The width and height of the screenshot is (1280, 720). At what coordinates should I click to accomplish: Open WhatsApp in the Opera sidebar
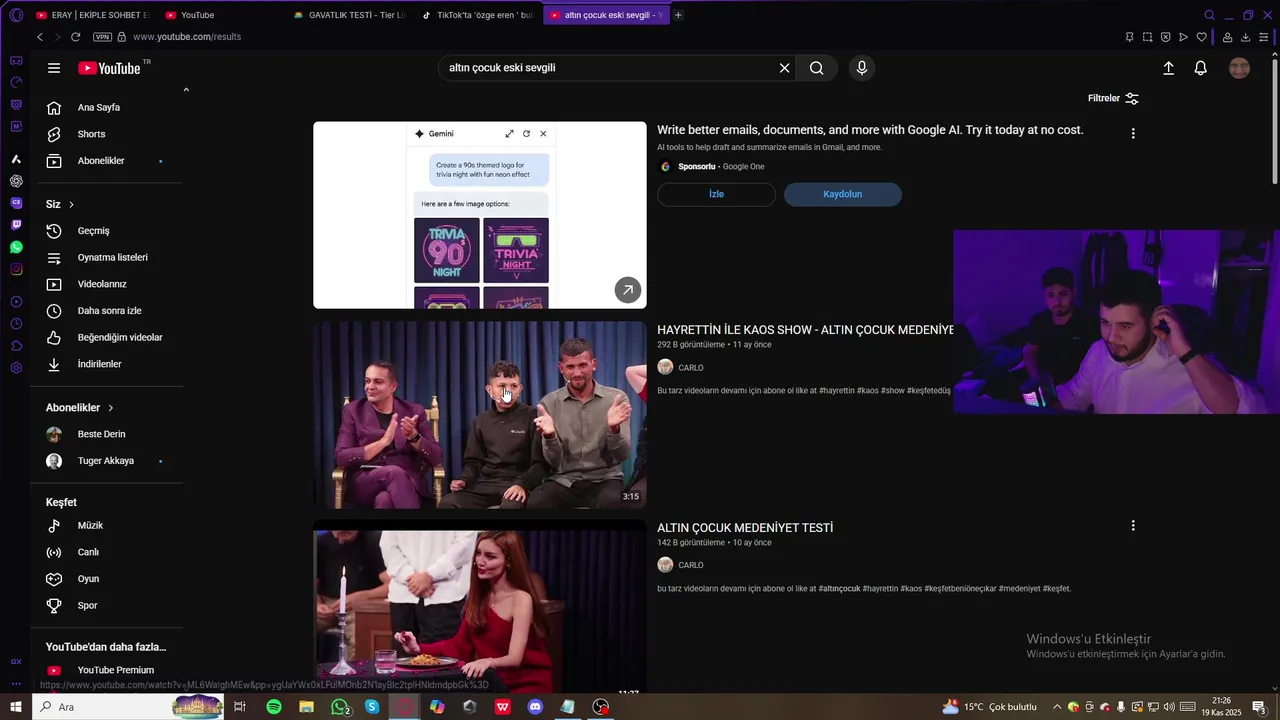click(x=16, y=247)
